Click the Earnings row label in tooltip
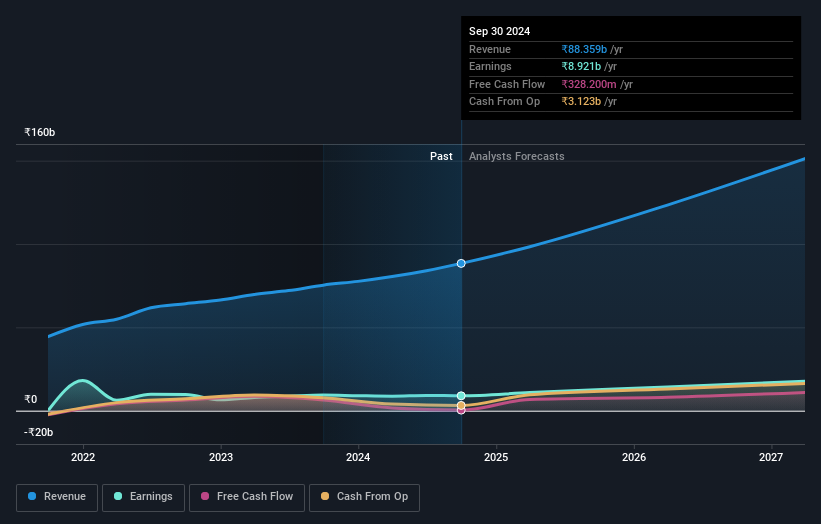The image size is (821, 524). [490, 66]
